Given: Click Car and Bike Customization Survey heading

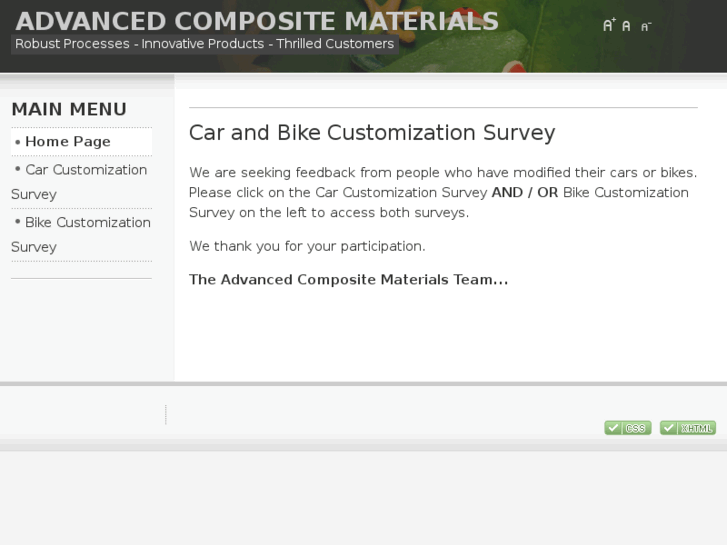Looking at the screenshot, I should click(372, 133).
